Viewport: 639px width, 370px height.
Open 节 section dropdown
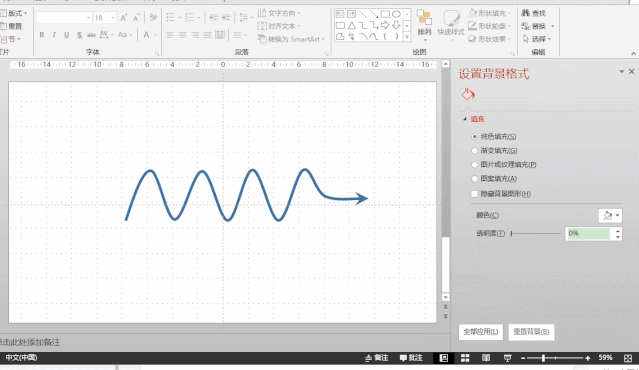[x=11, y=39]
